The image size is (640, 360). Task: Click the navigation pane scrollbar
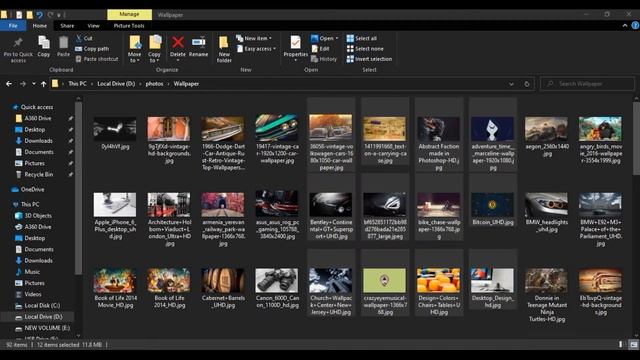[x=78, y=188]
